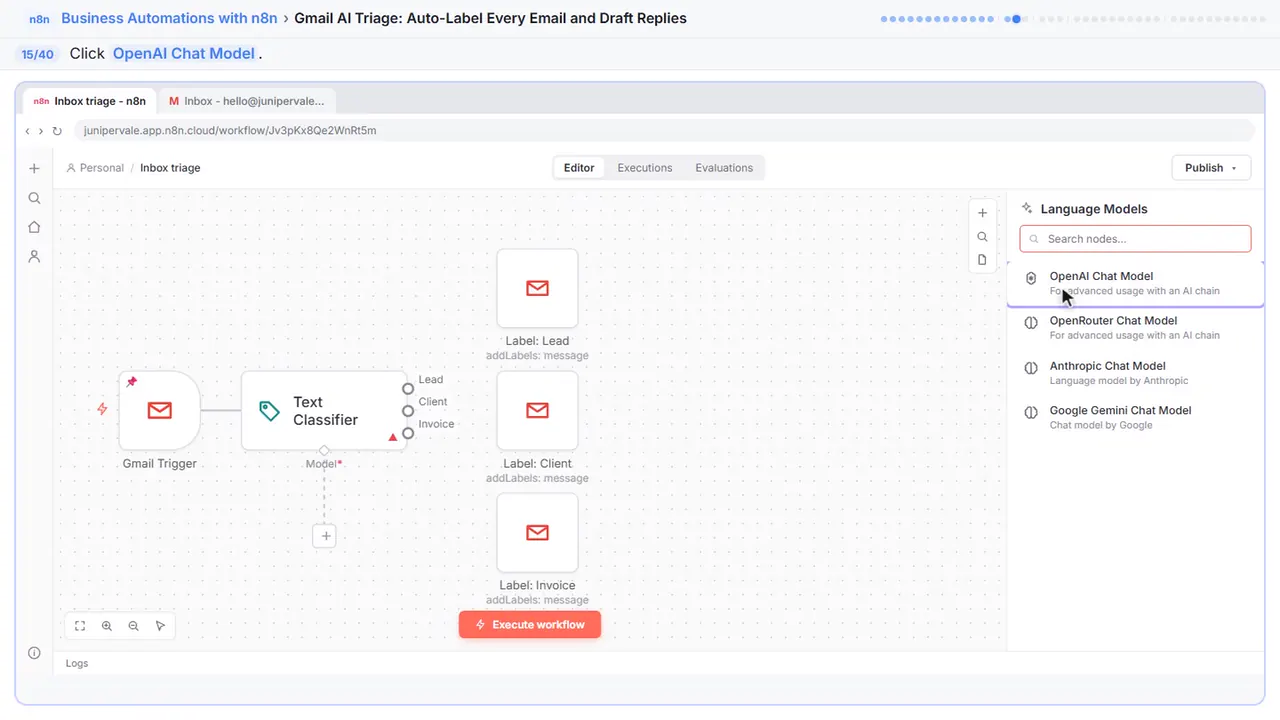Select the Editor tab
The image size is (1280, 720).
(579, 168)
